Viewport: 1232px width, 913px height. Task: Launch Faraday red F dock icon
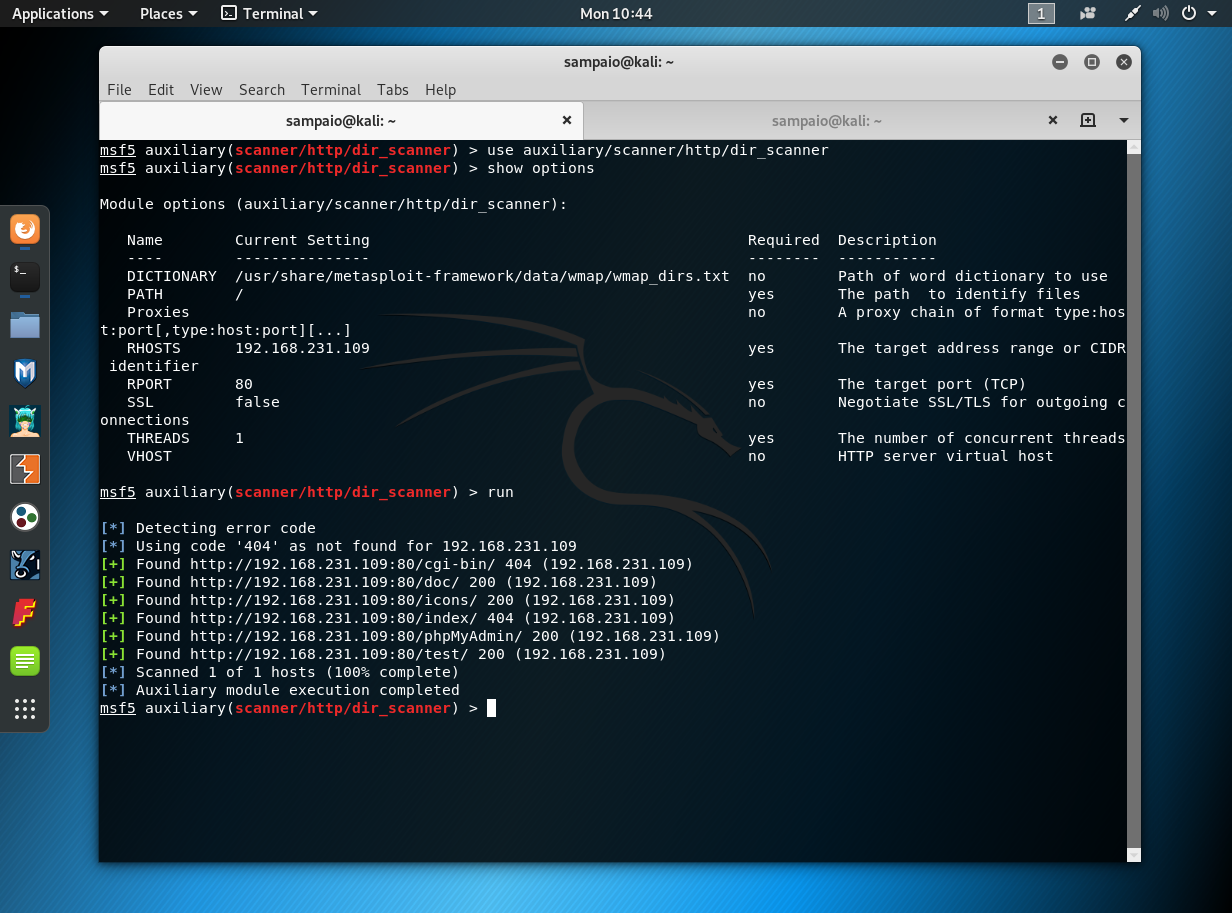point(25,613)
